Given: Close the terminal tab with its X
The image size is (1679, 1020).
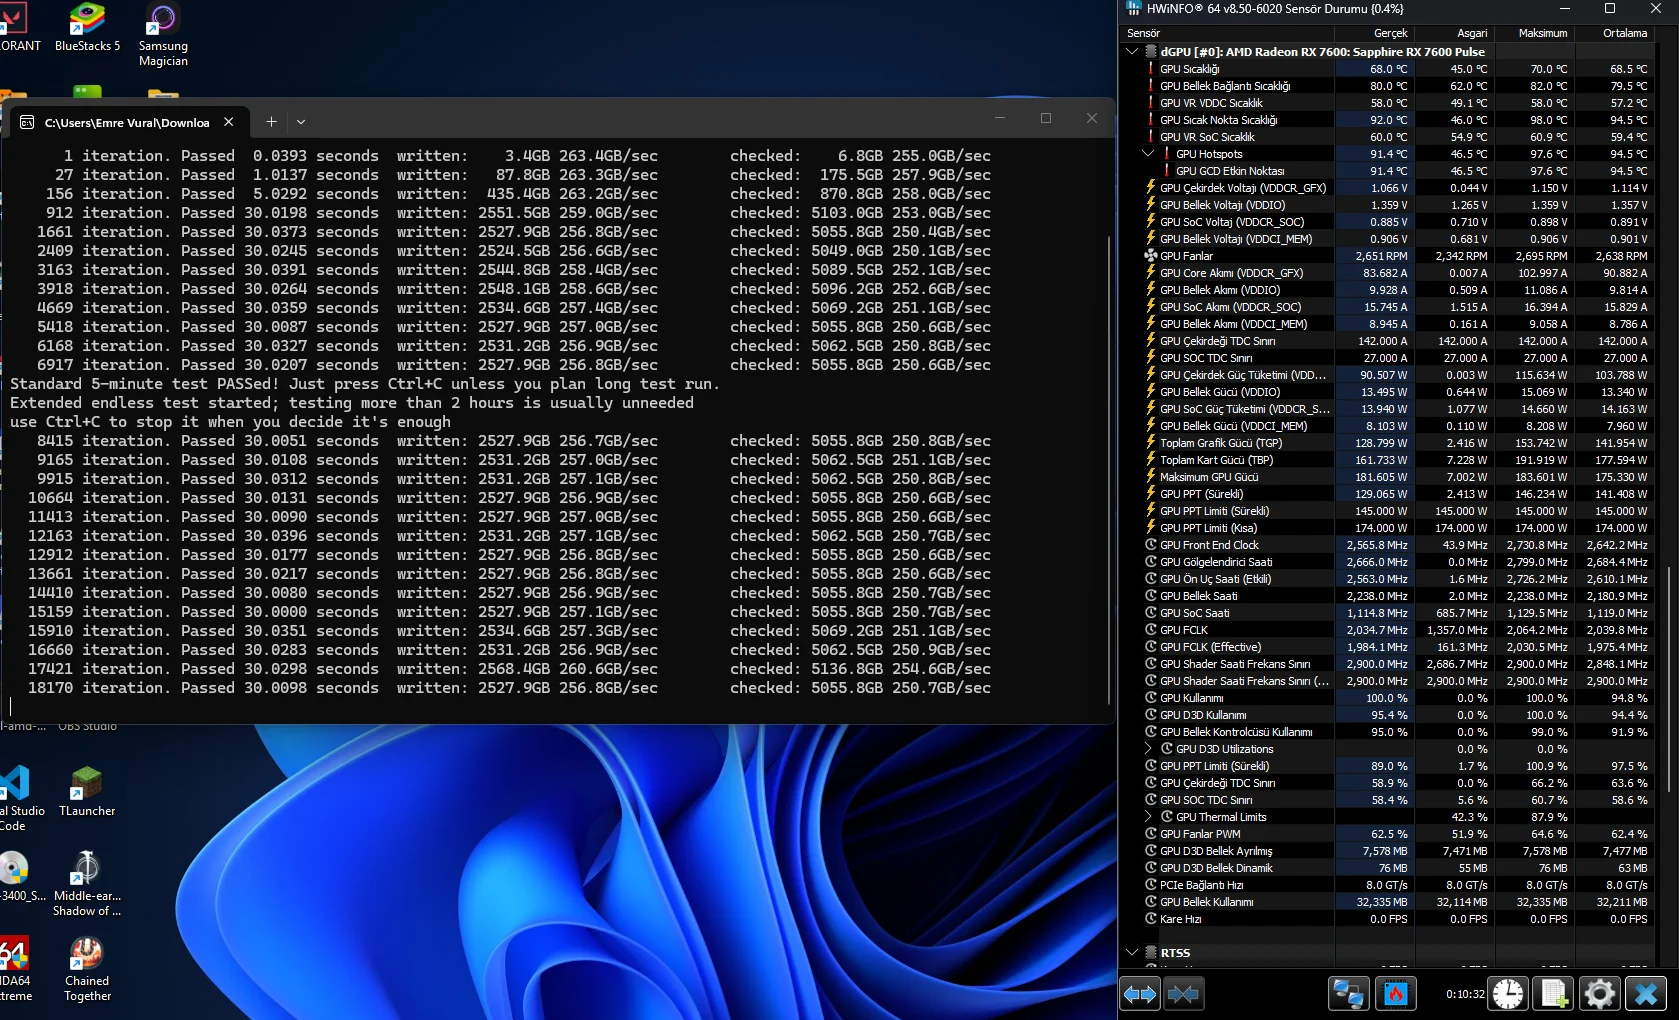Looking at the screenshot, I should coord(229,122).
